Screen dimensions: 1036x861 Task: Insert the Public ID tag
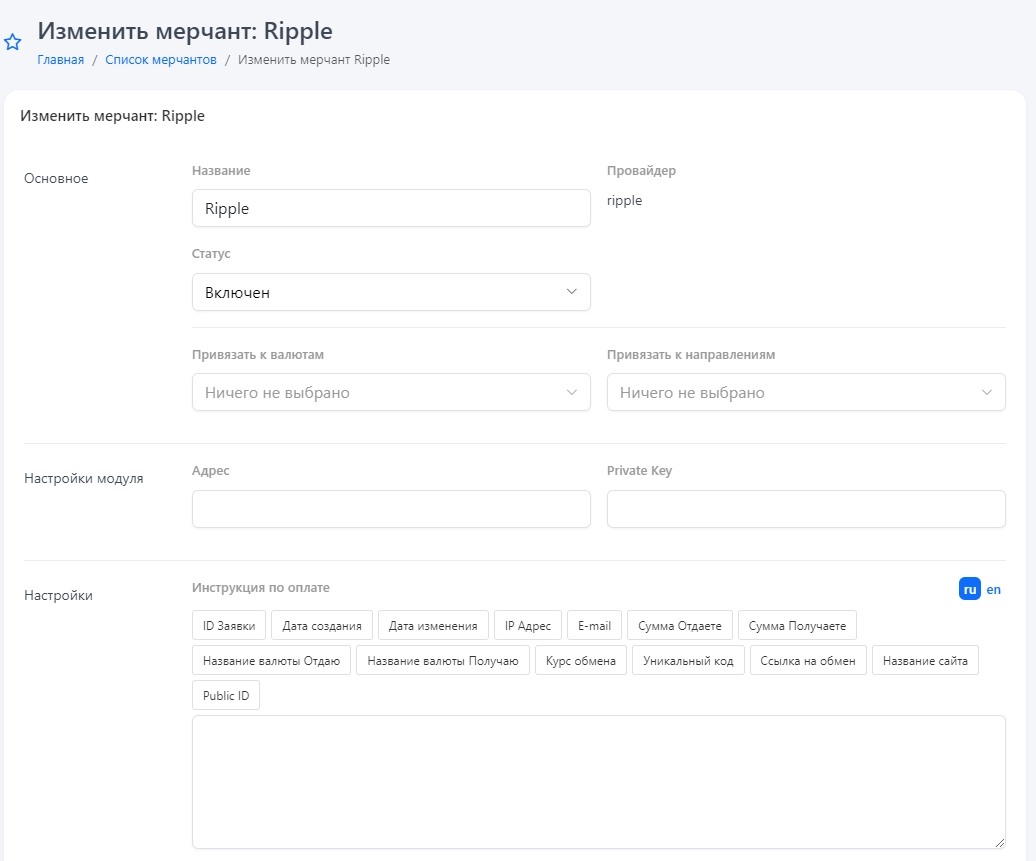coord(226,696)
